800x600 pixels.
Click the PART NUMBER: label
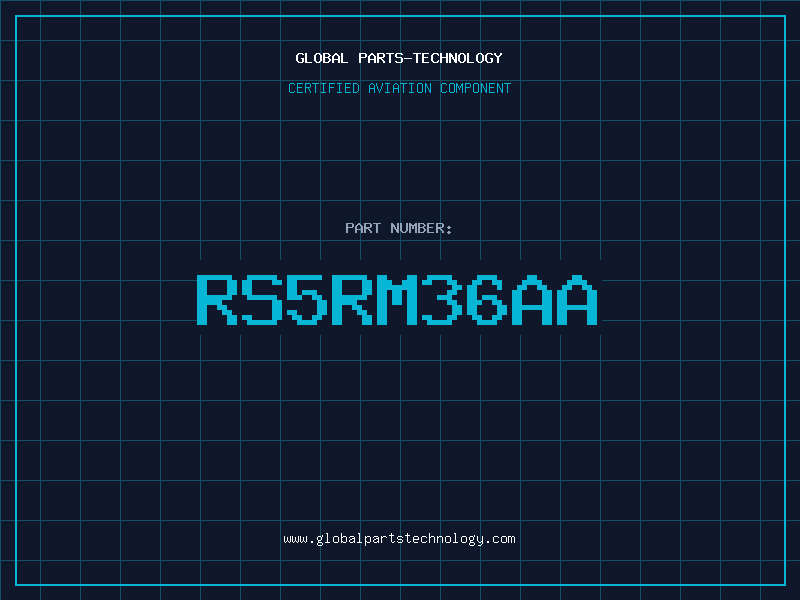click(398, 228)
